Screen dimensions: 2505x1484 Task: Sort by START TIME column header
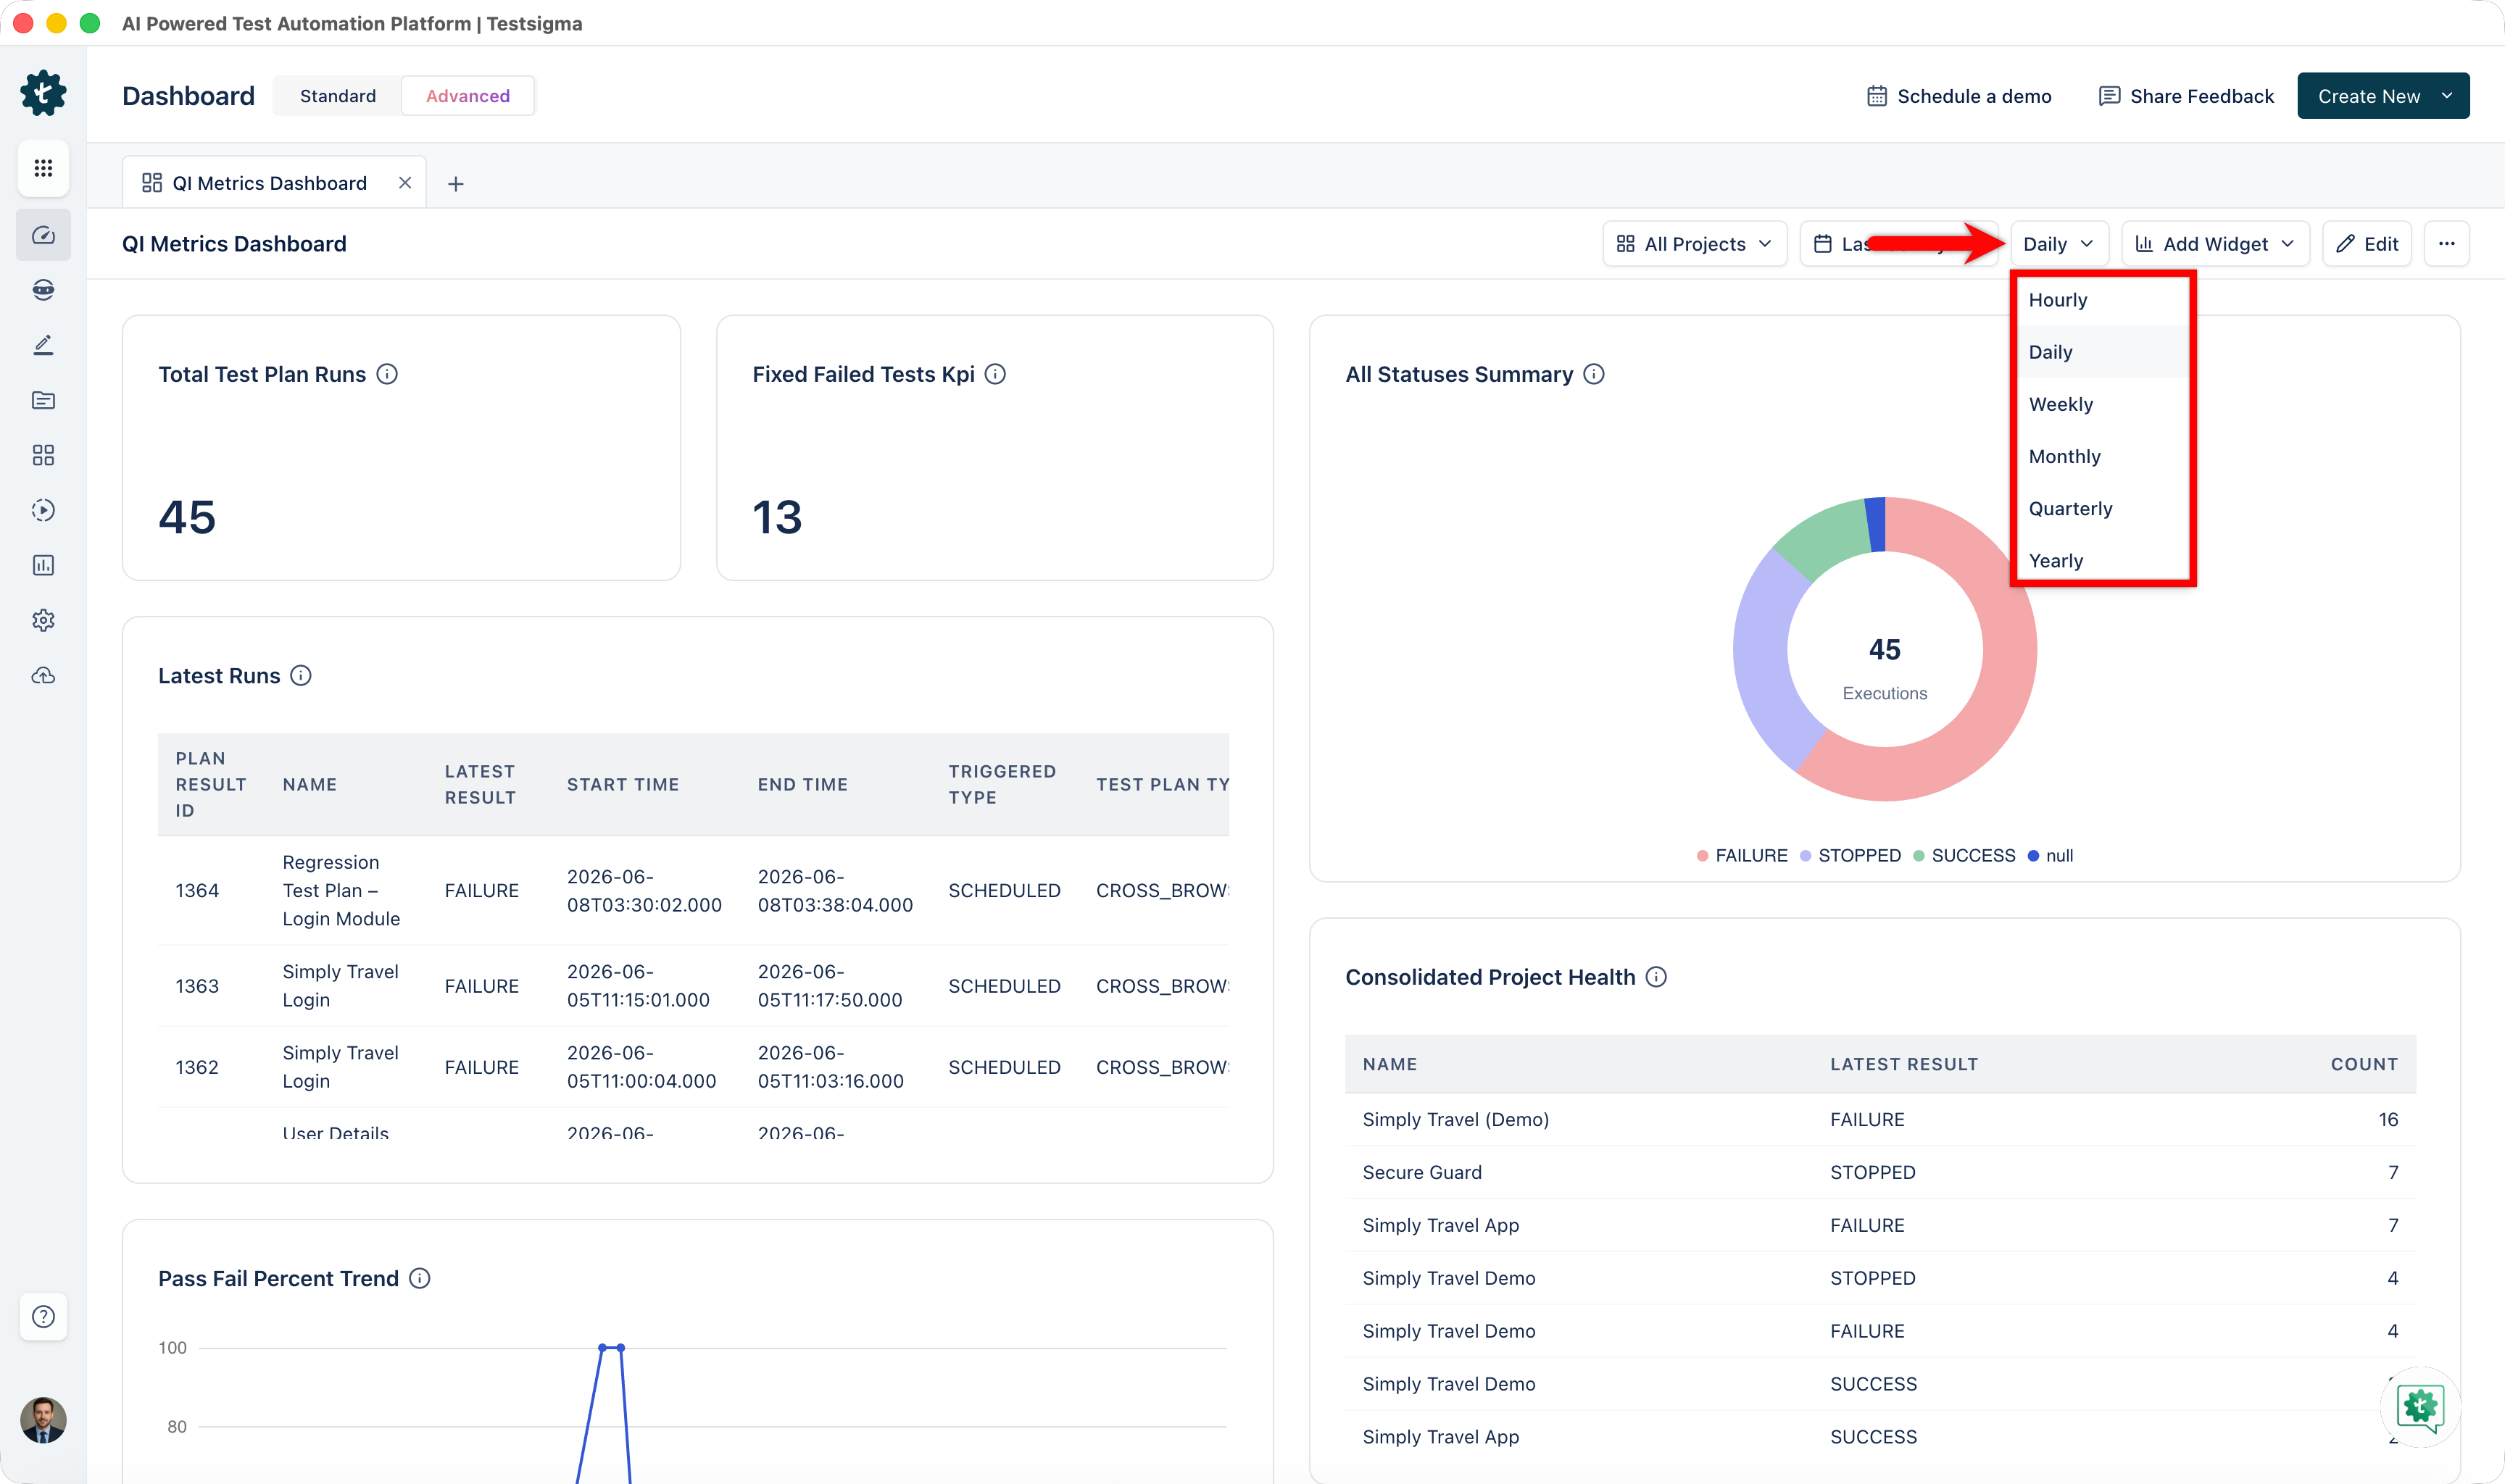pyautogui.click(x=623, y=785)
